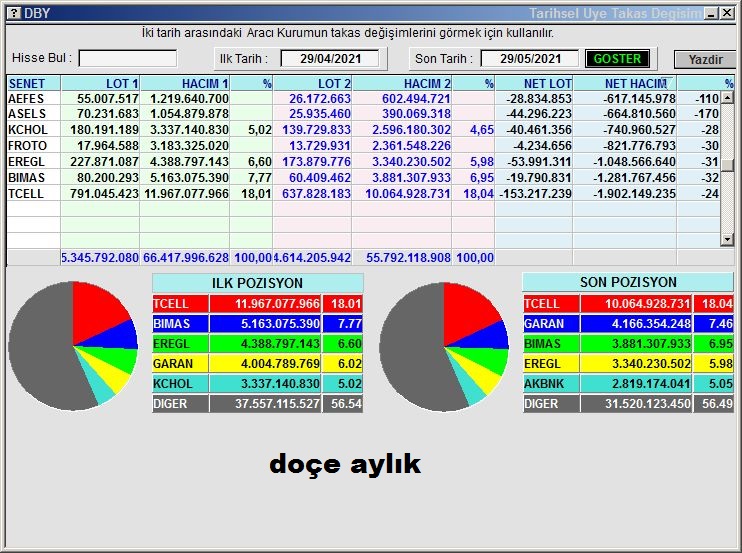Click EREGL NET LOT value -53.991.311
Screen dimensions: 742x553
[539, 162]
